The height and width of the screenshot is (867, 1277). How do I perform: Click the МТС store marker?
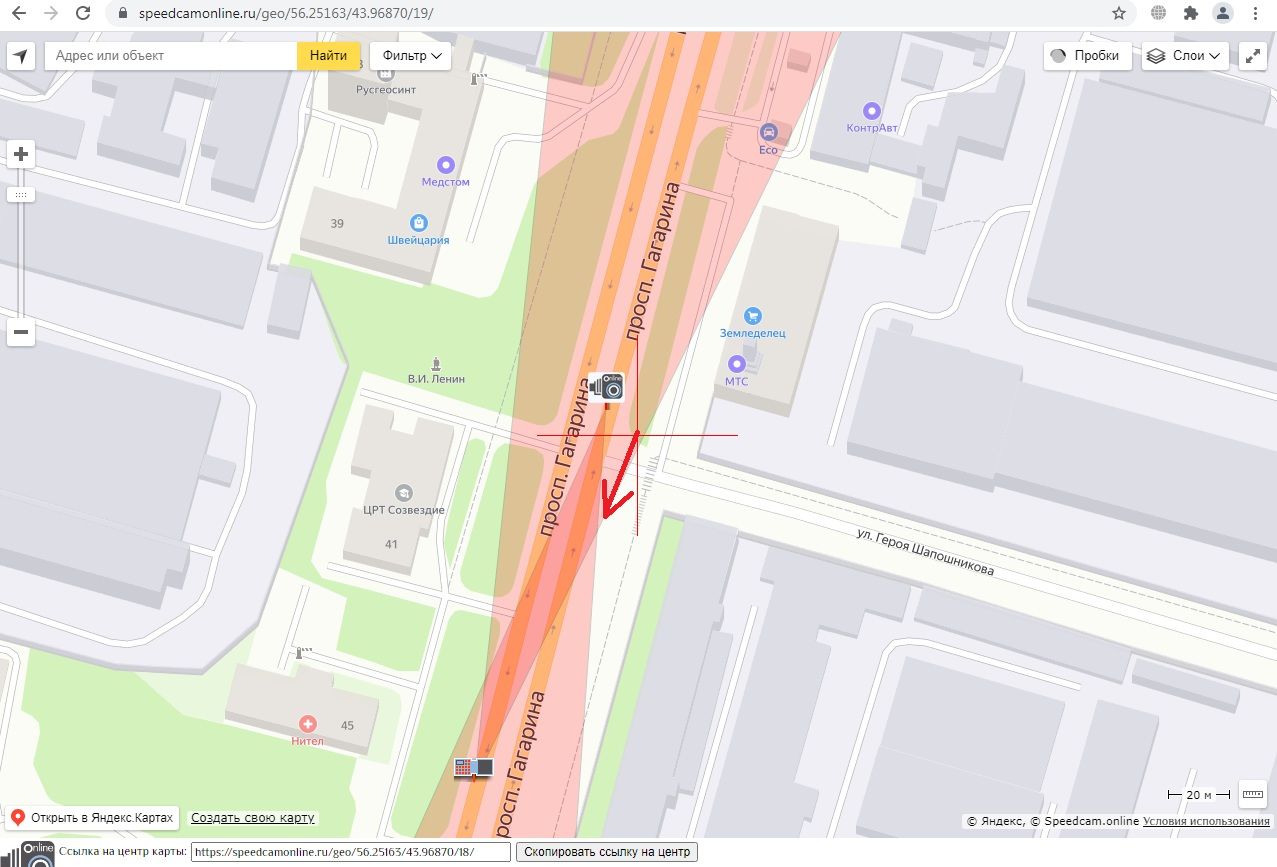tap(737, 364)
